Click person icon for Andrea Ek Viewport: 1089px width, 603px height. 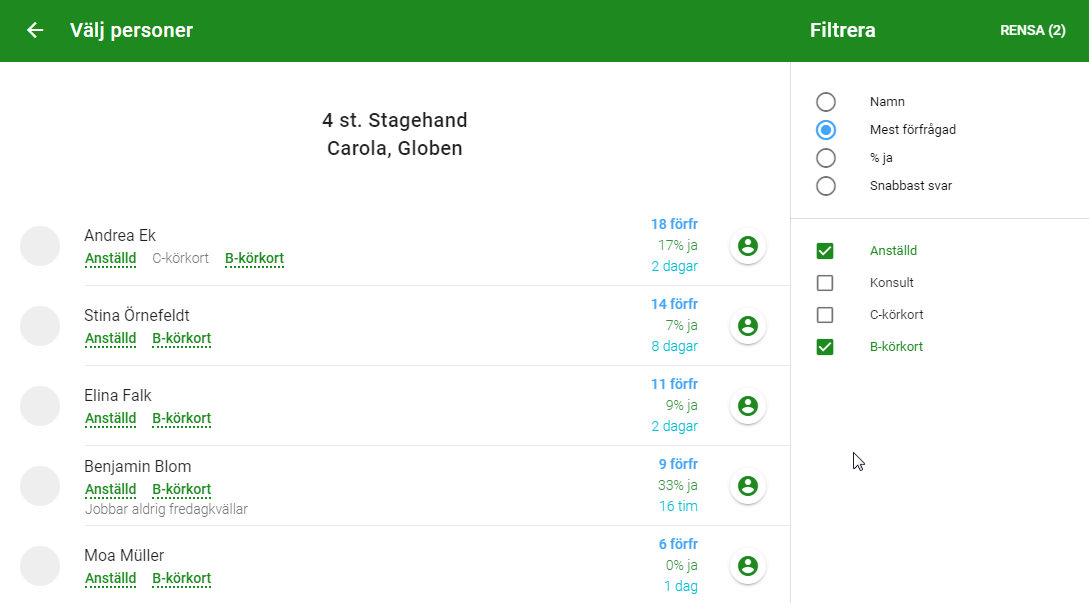(x=747, y=246)
